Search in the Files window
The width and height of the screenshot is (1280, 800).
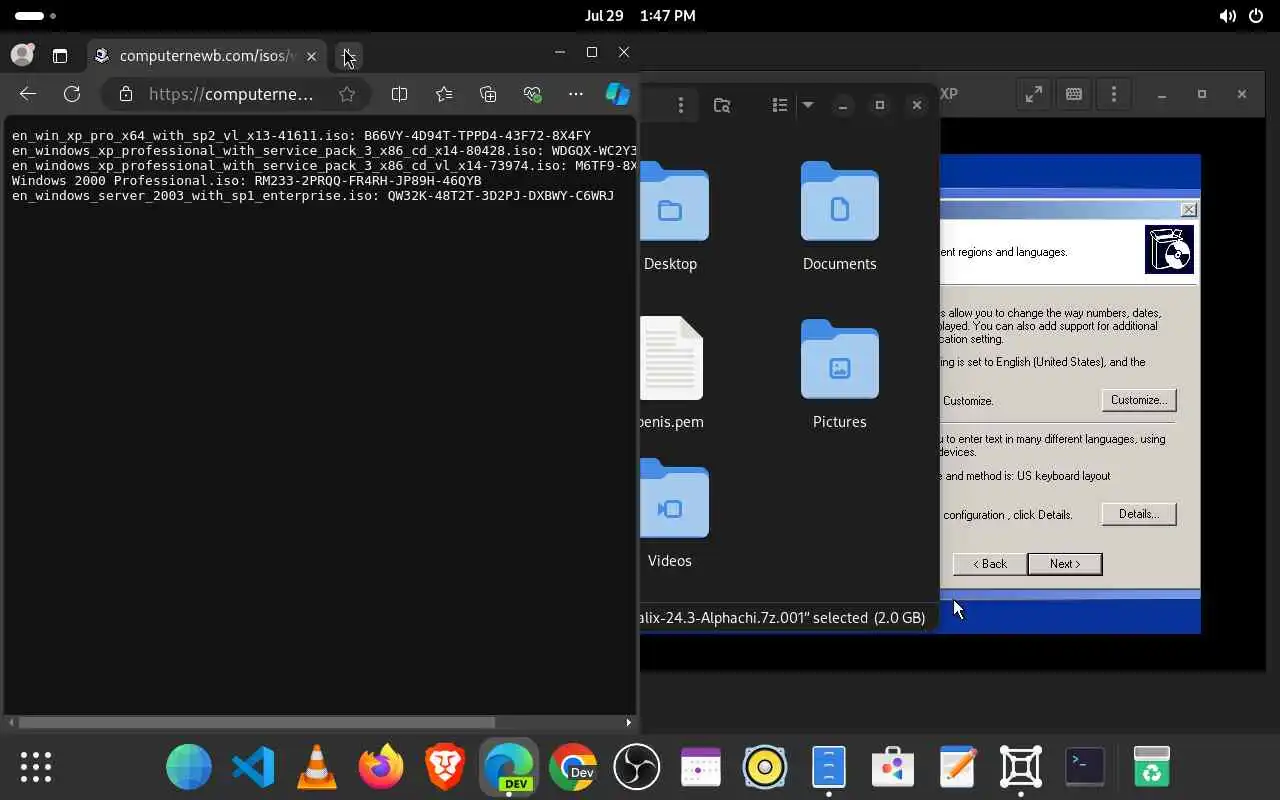(x=722, y=105)
